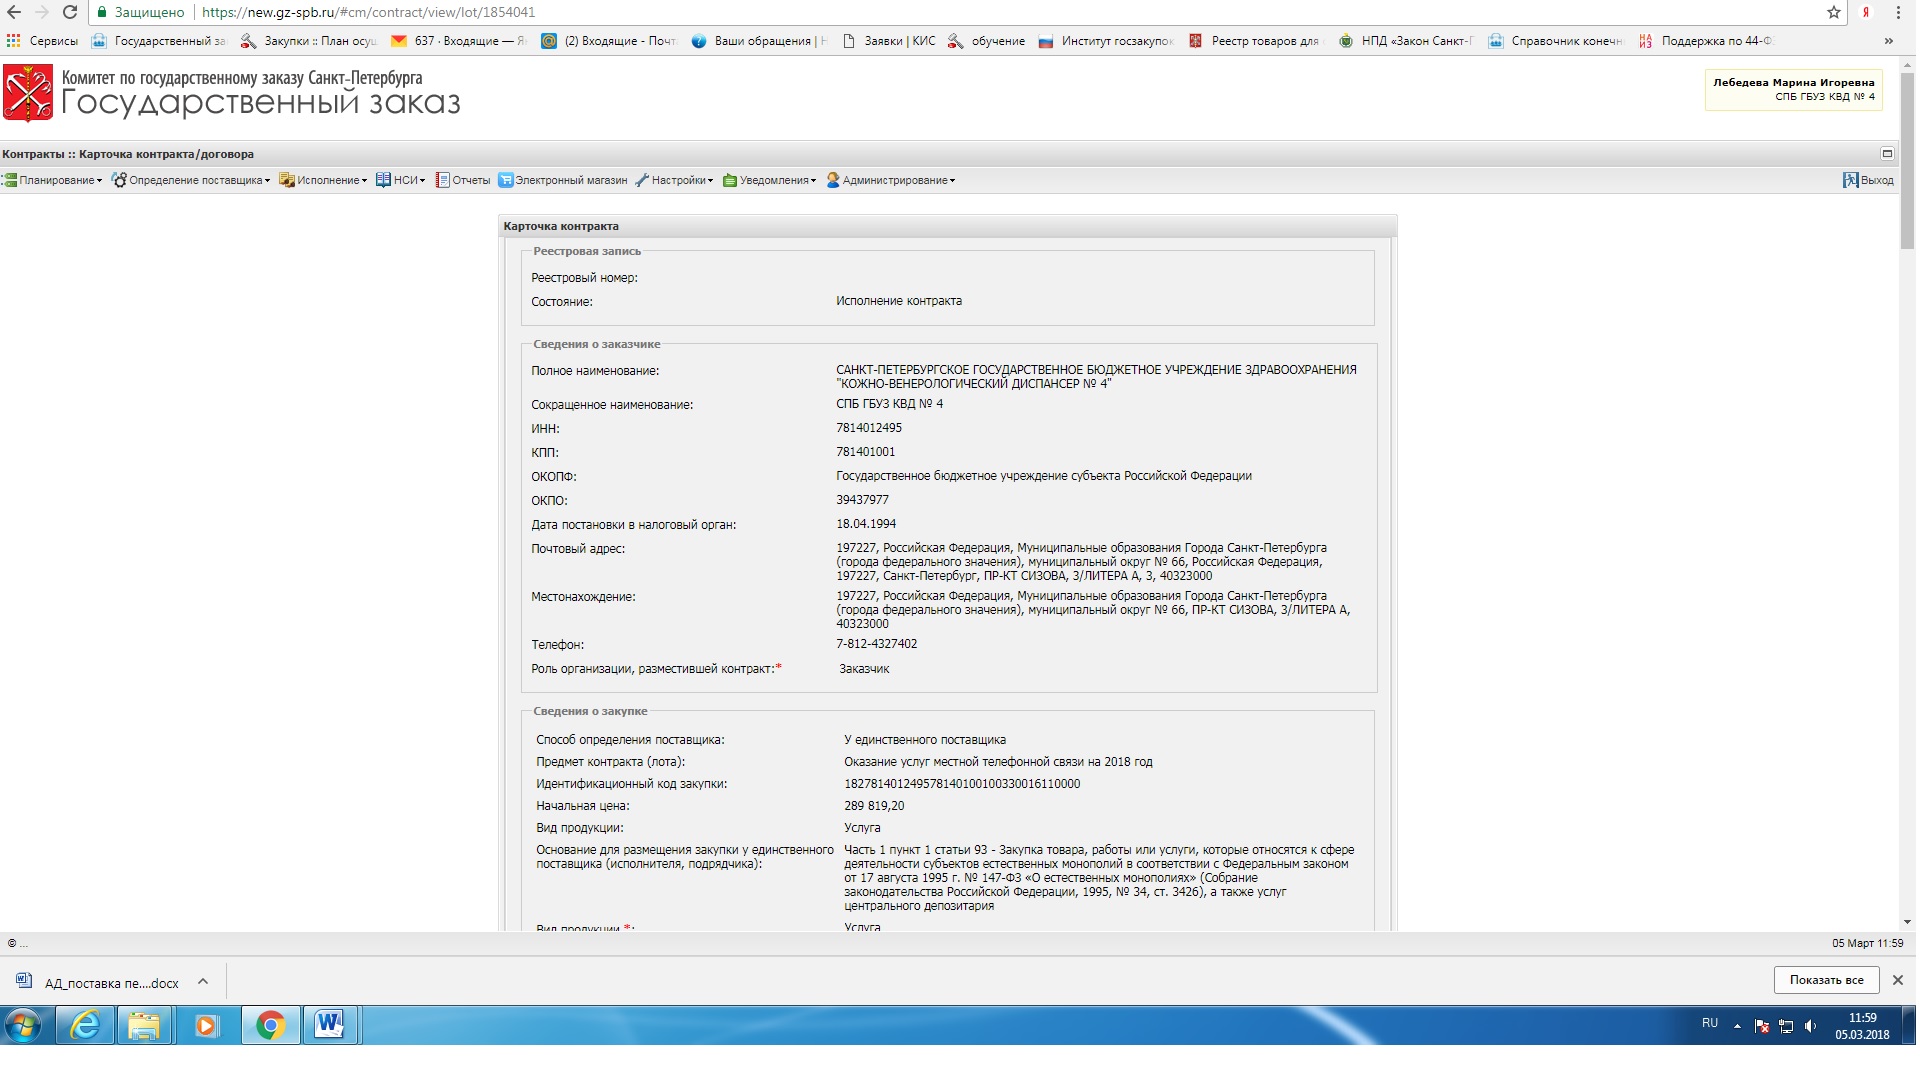
Task: Expand options for АД_поставка docx download
Action: [x=203, y=982]
